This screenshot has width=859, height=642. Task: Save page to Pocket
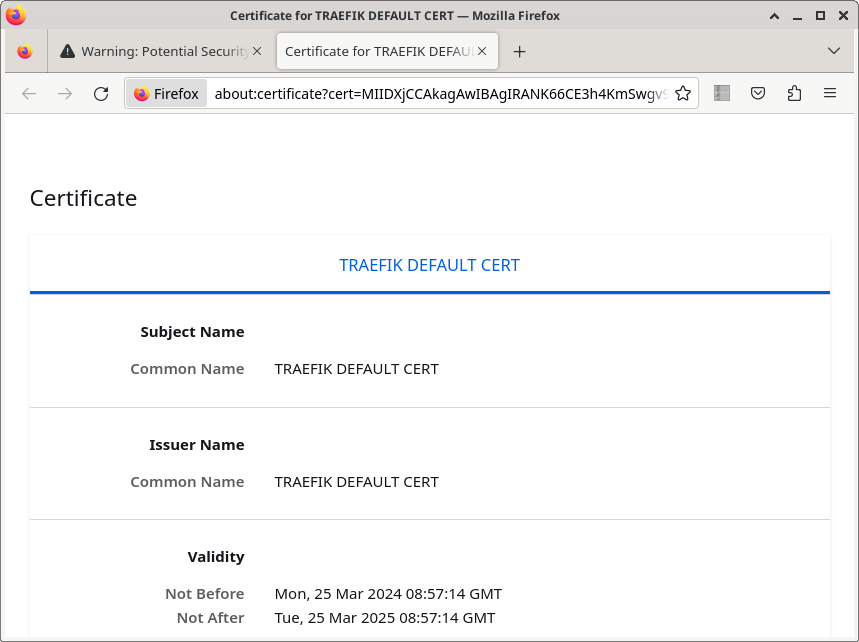click(x=758, y=93)
